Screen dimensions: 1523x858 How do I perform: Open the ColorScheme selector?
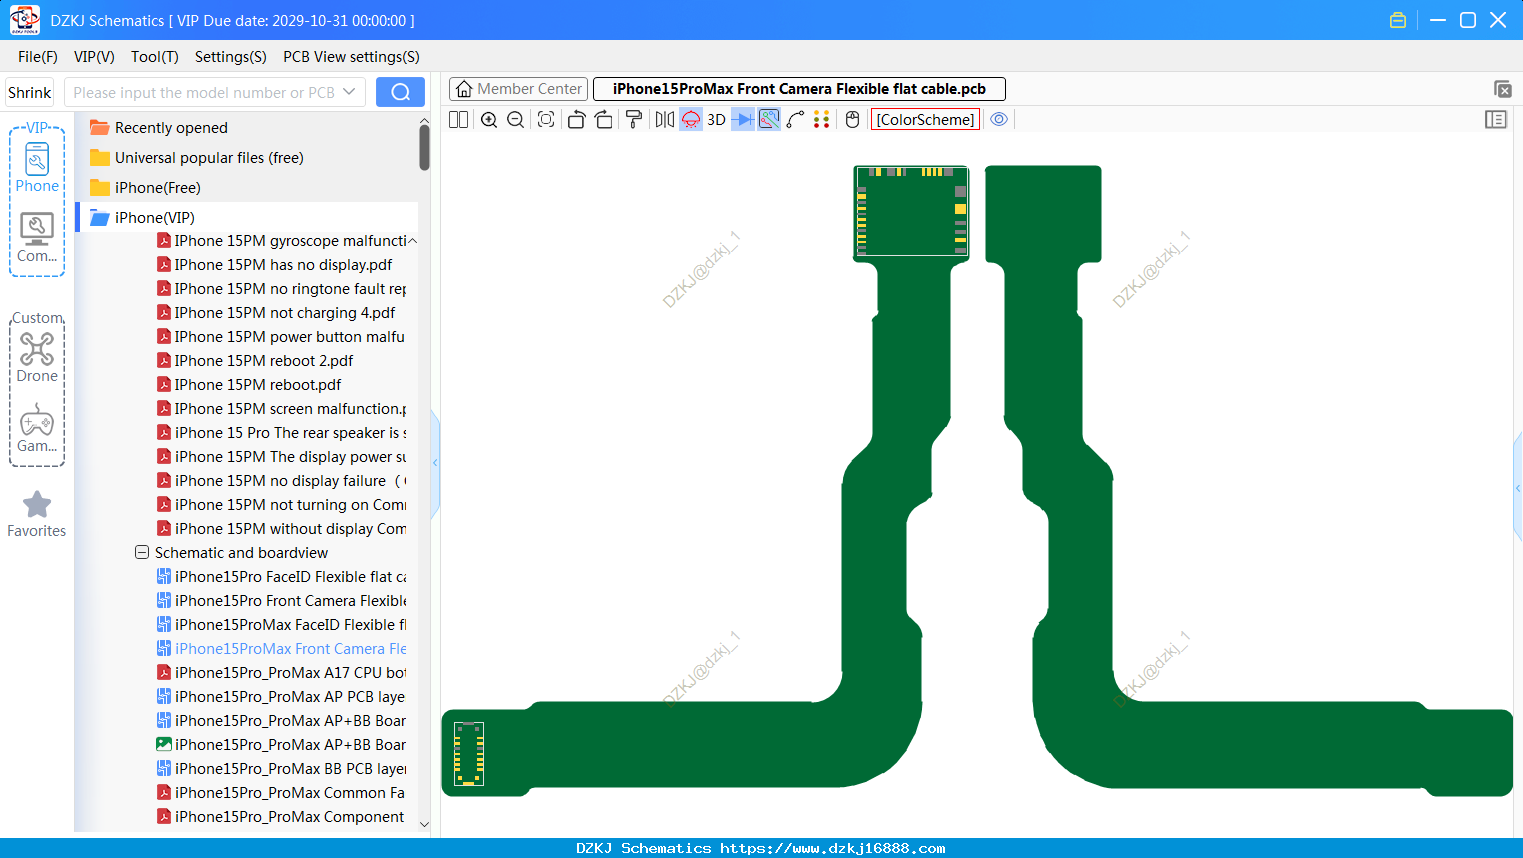point(925,120)
